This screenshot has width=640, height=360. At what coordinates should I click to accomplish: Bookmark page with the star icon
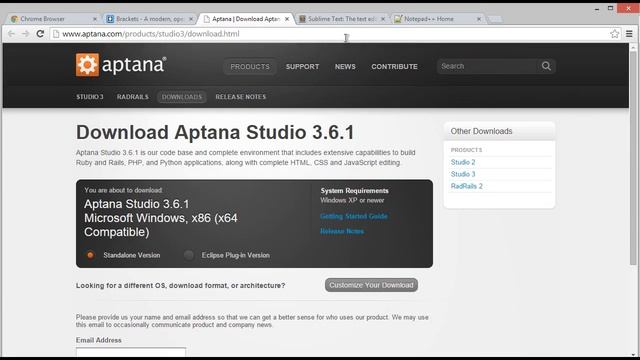point(615,34)
